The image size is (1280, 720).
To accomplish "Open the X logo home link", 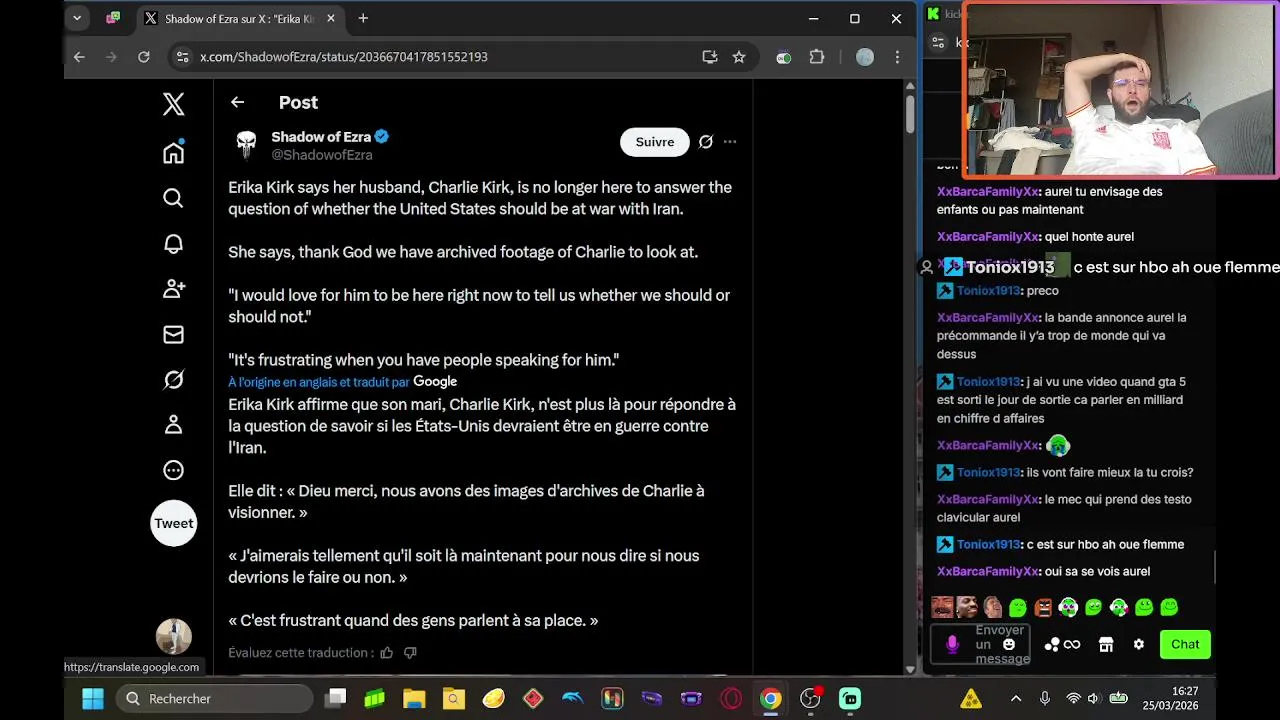I will pyautogui.click(x=173, y=103).
